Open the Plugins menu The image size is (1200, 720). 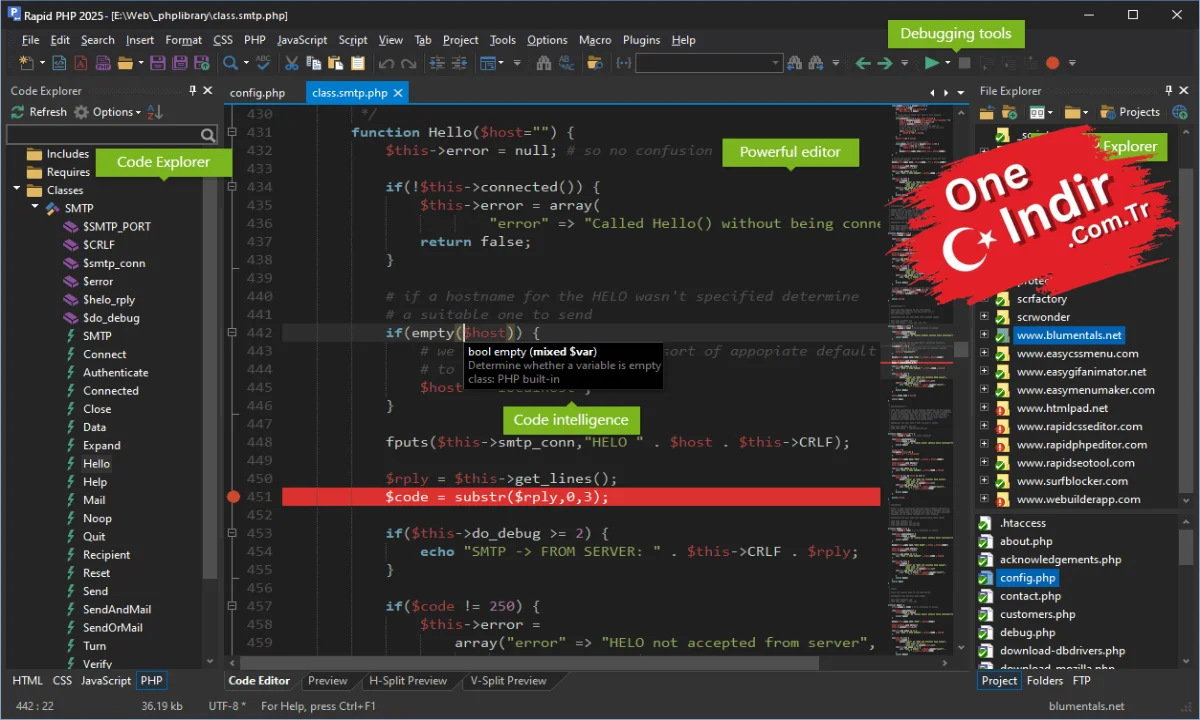click(641, 40)
